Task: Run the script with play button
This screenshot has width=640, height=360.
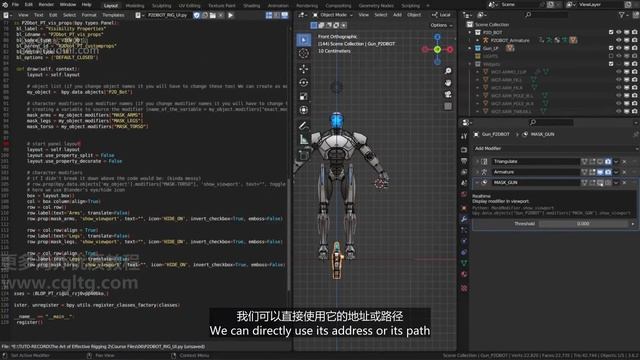Action: click(x=231, y=15)
